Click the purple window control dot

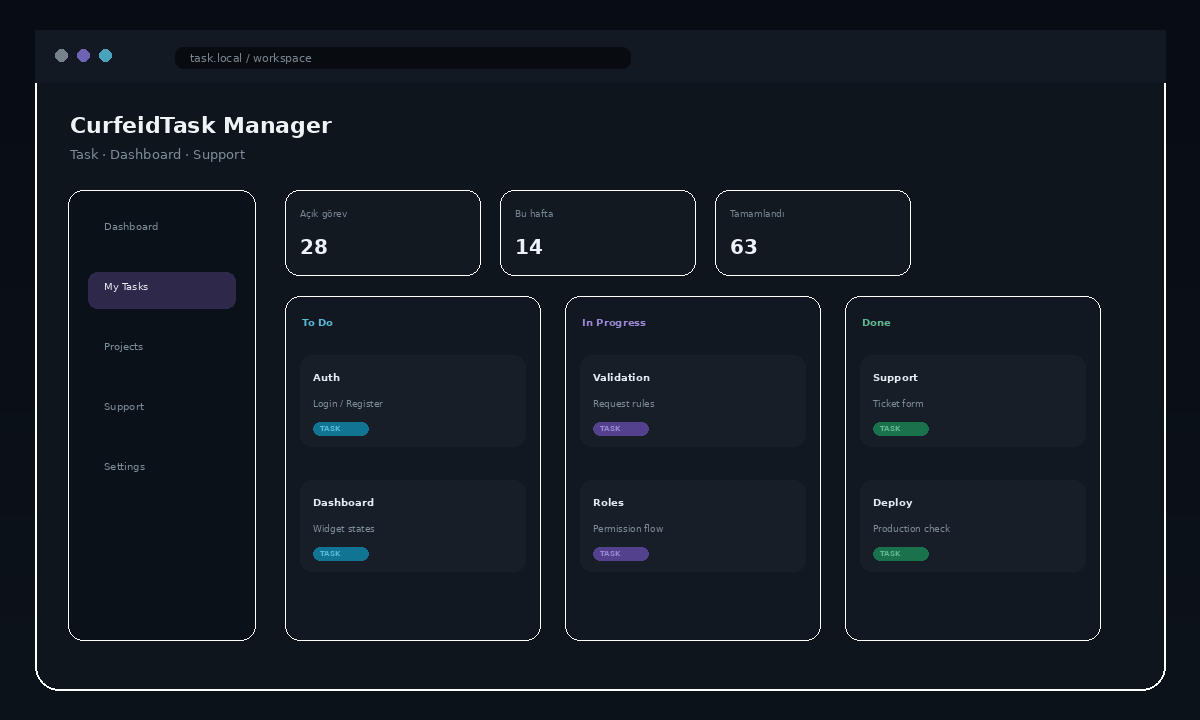coord(84,56)
